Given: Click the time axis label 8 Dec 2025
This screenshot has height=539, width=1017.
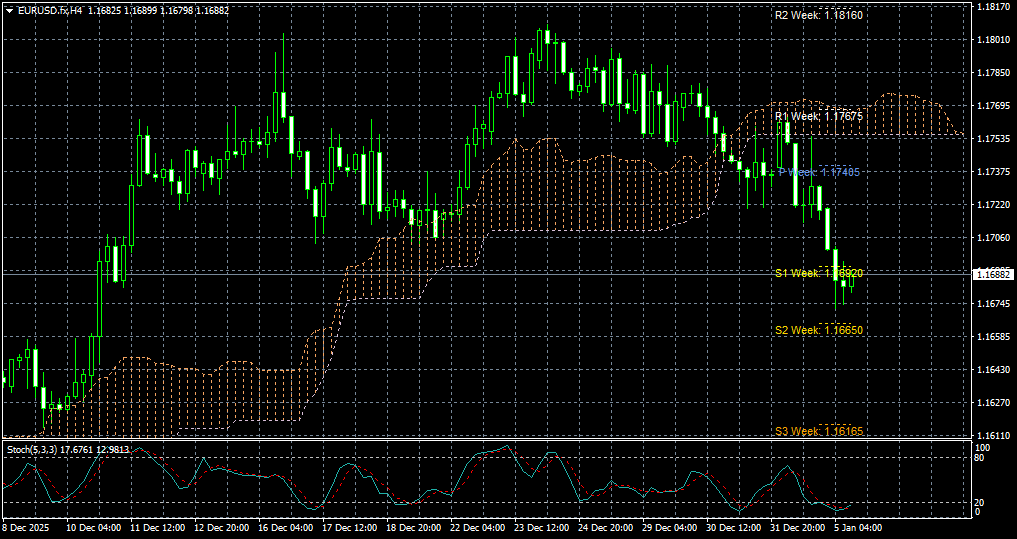Looking at the screenshot, I should click(x=25, y=529).
